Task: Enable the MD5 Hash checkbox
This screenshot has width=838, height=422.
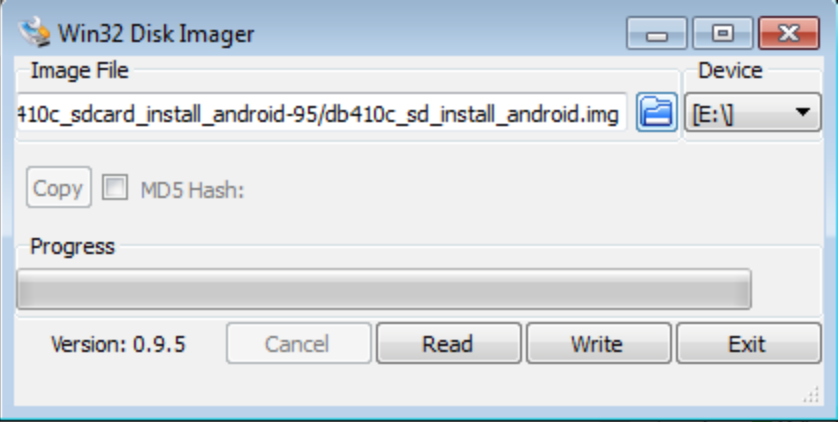Action: (x=115, y=188)
